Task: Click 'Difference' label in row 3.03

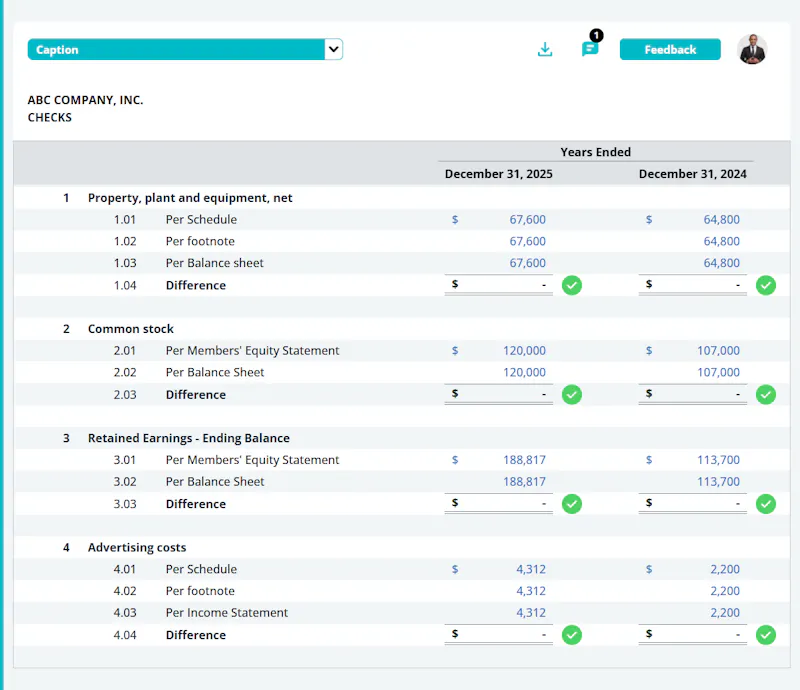Action: point(196,504)
